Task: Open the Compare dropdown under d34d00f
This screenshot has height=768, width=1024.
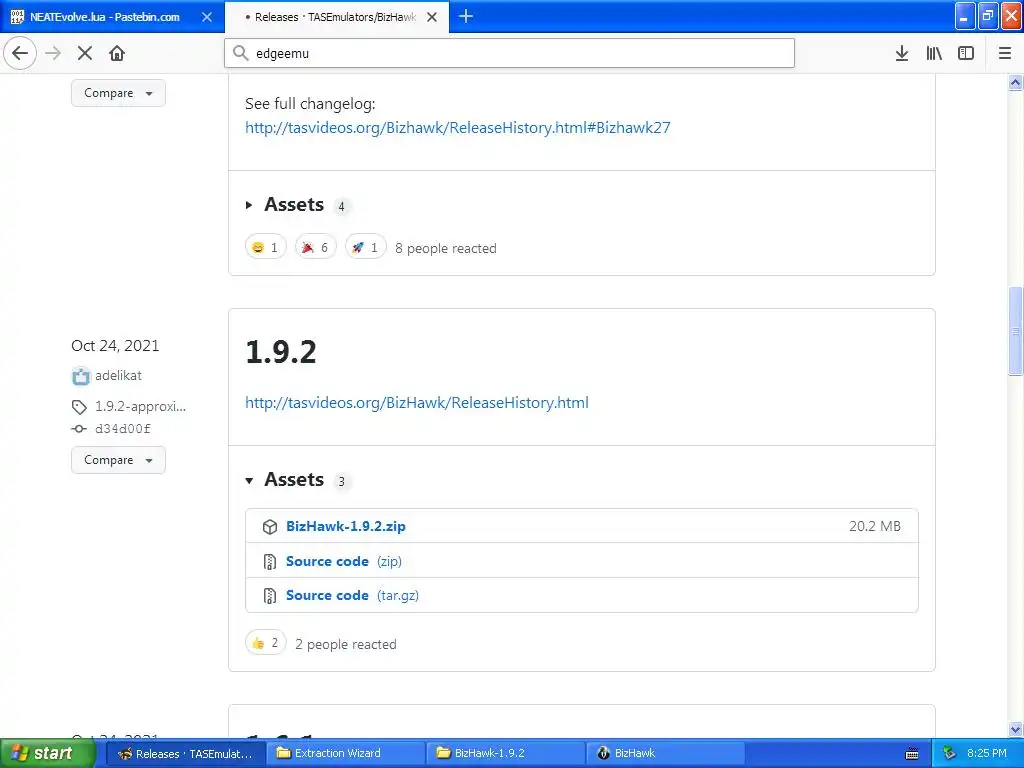Action: (x=118, y=460)
